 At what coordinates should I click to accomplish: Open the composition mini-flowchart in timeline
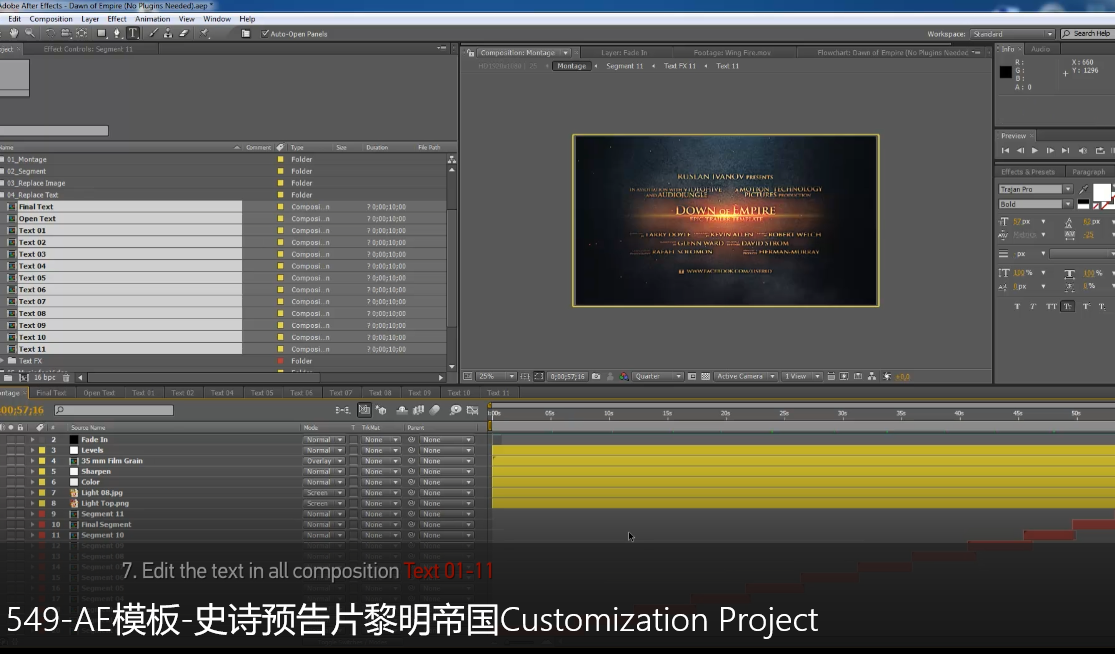coord(343,410)
